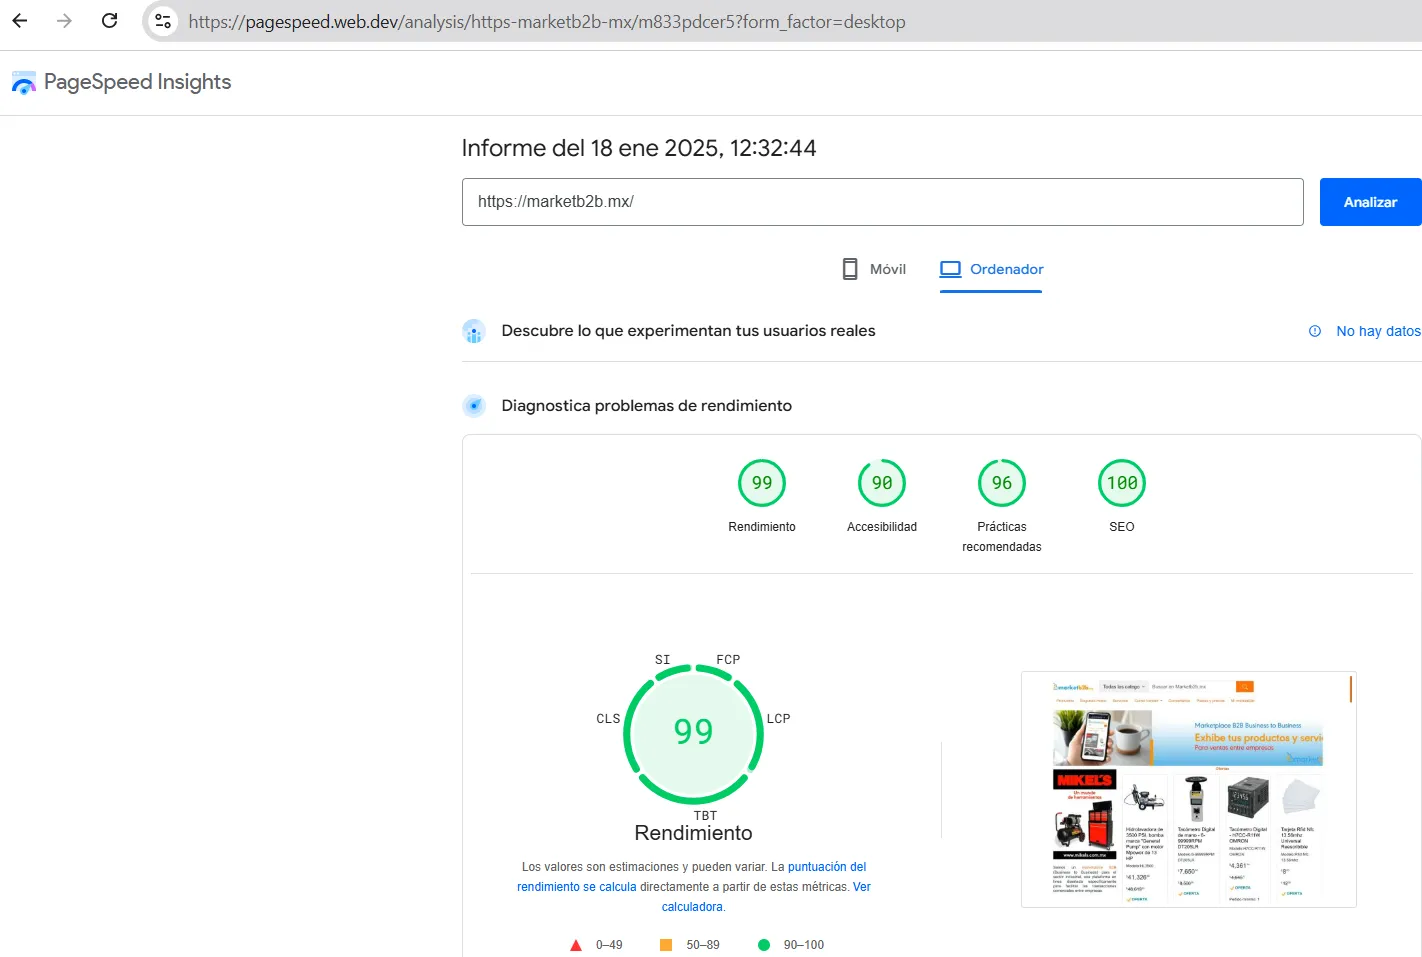Jump to the Accesibilidad 90 score gauge
The height and width of the screenshot is (957, 1422).
click(882, 484)
